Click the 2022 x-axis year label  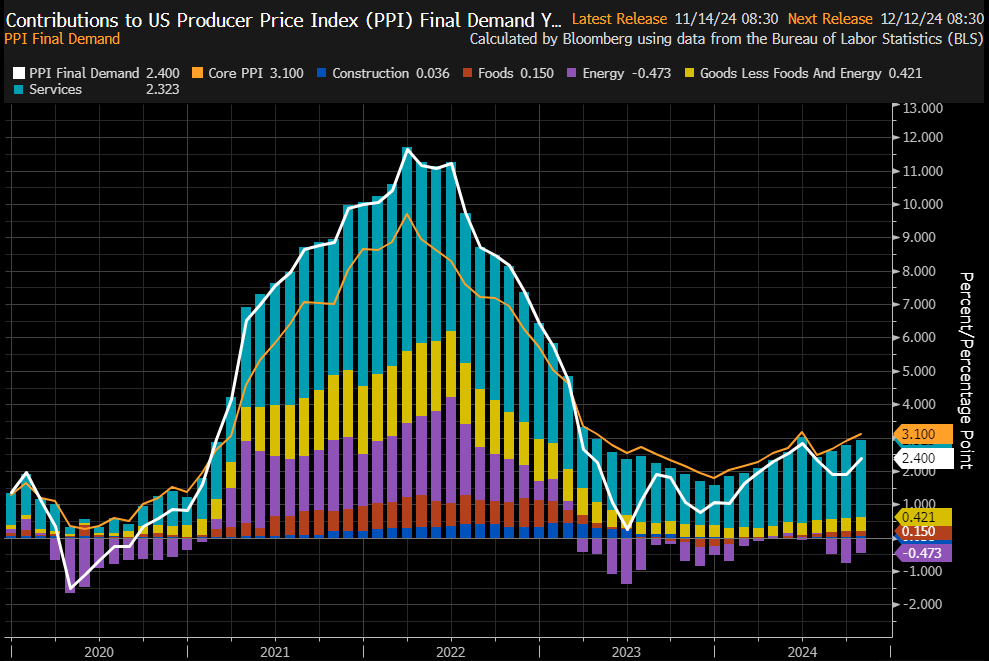coord(450,652)
